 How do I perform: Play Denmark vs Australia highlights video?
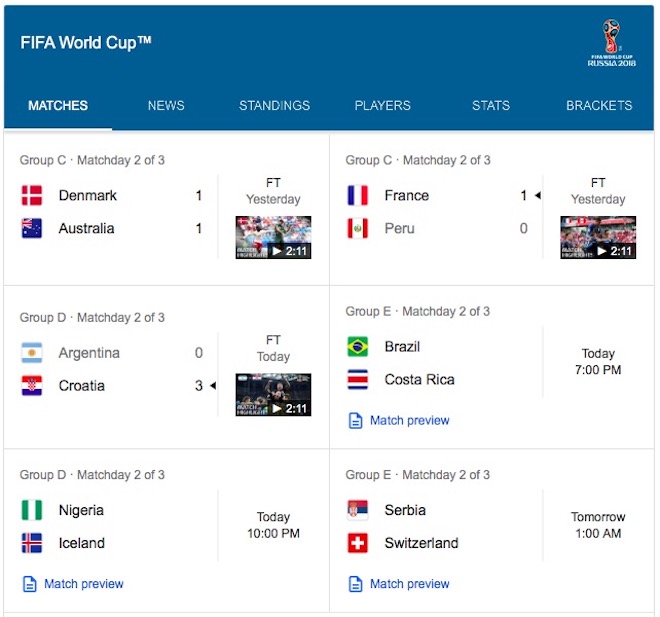273,237
